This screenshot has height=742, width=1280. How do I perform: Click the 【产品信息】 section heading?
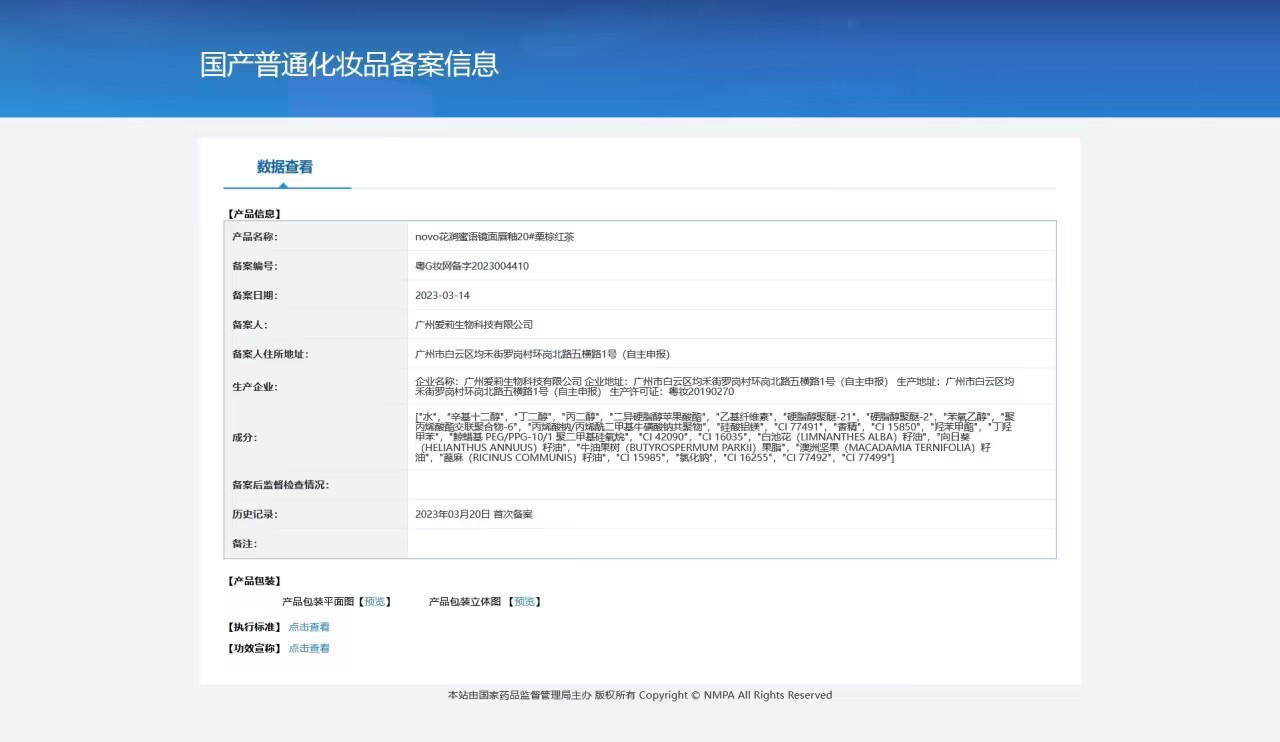click(253, 213)
